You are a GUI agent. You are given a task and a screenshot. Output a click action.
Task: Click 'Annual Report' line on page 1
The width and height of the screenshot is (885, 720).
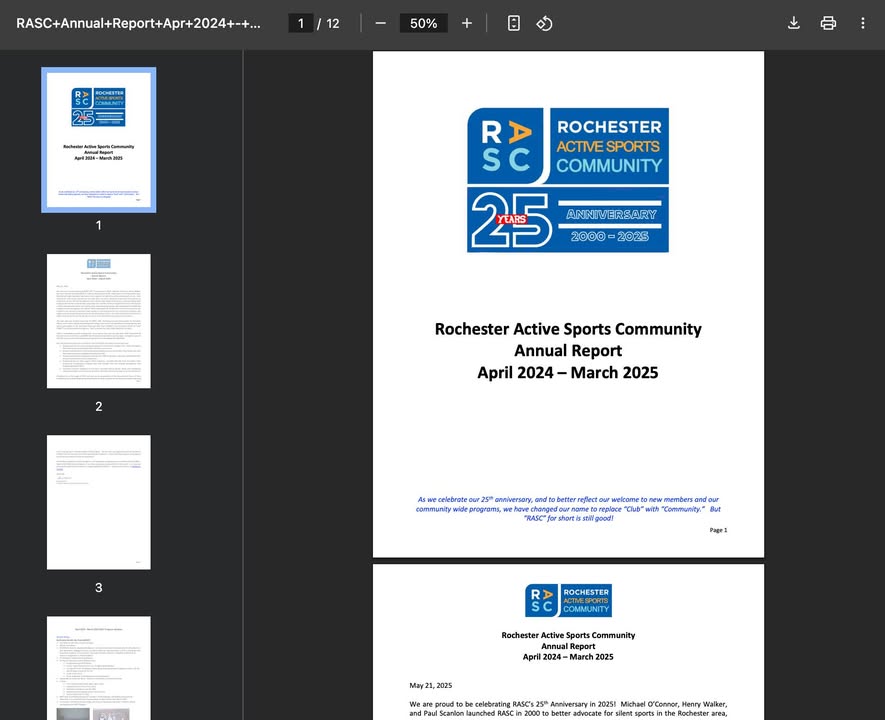[568, 350]
